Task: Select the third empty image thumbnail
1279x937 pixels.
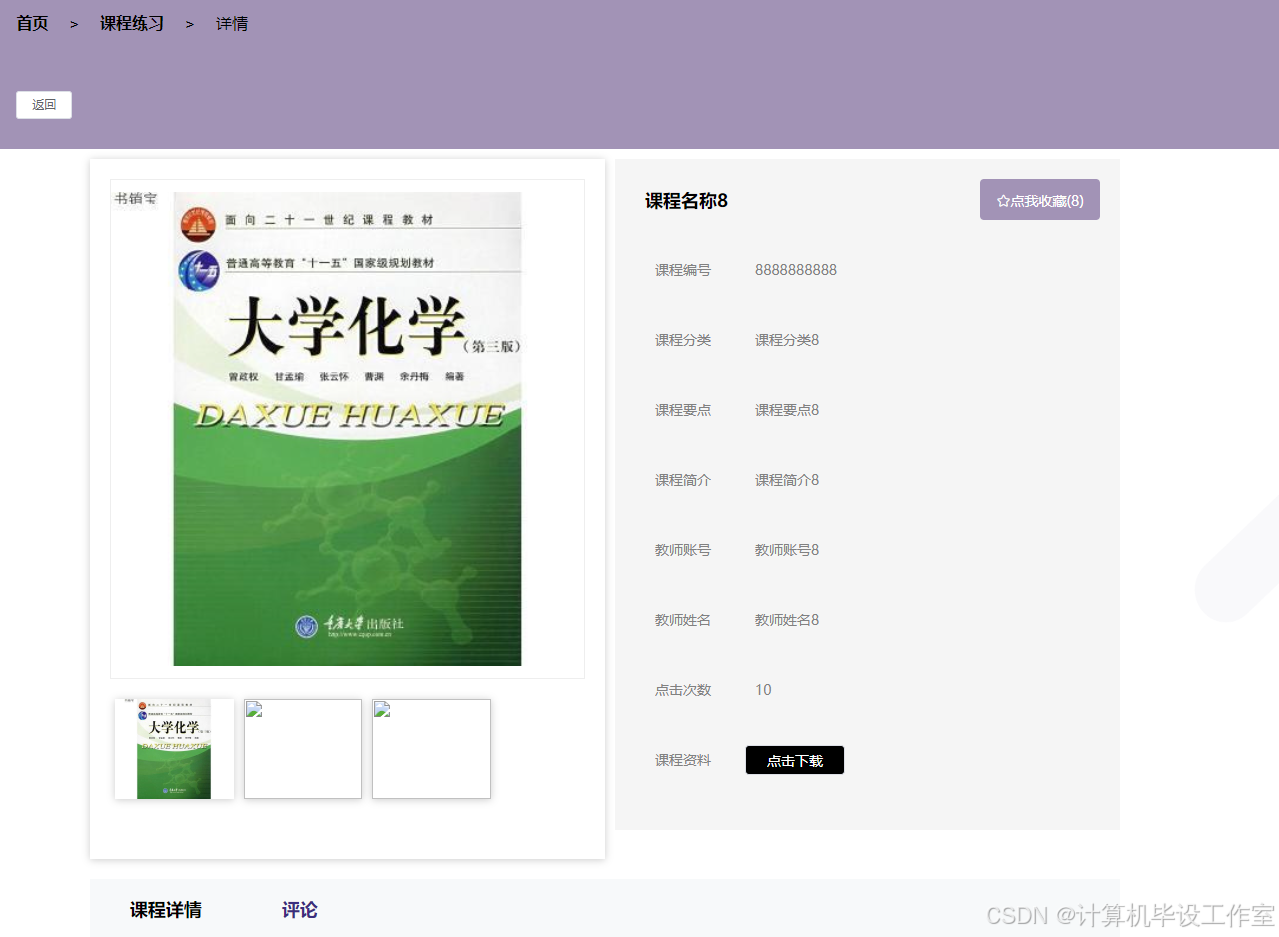Action: click(430, 748)
